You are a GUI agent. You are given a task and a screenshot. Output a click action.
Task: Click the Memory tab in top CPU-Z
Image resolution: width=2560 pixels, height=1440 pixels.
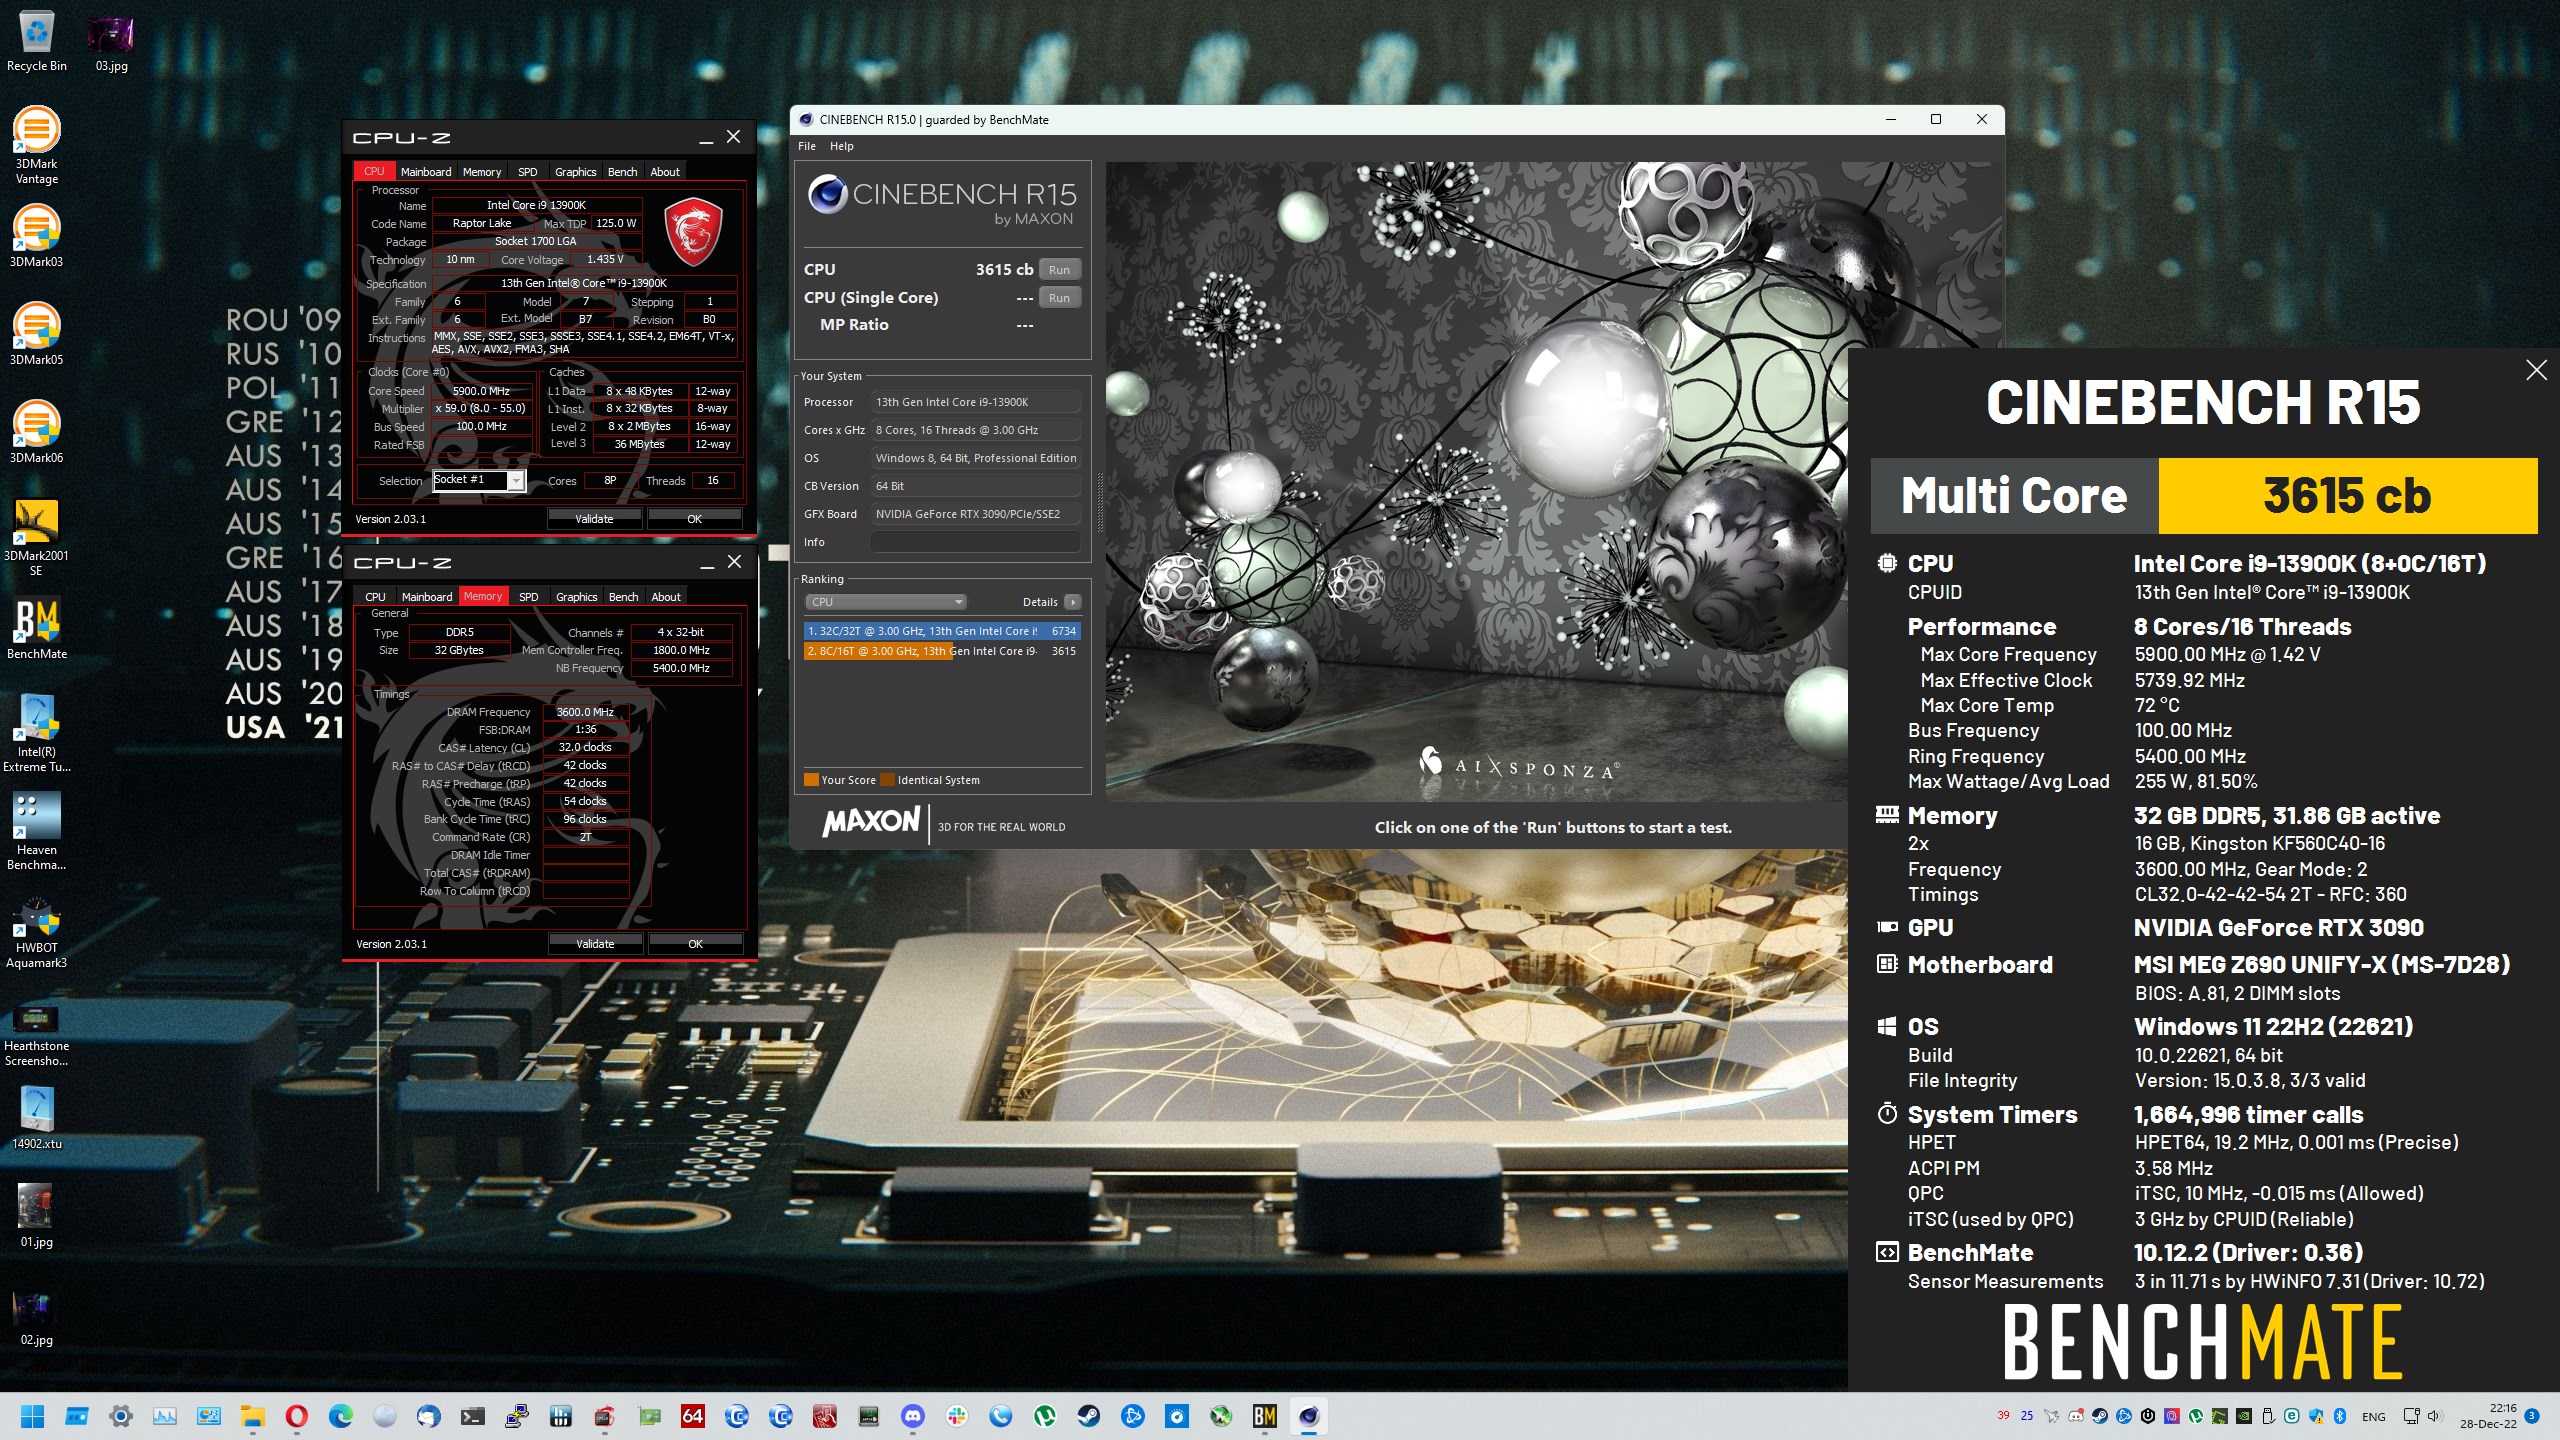coord(482,172)
